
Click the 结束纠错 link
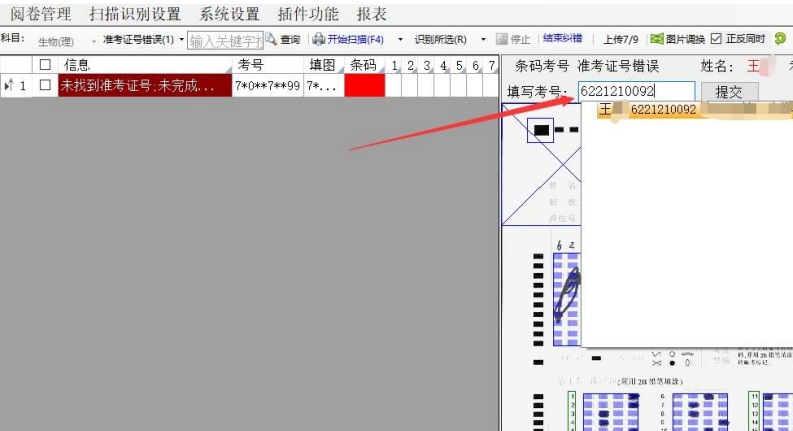[x=562, y=38]
